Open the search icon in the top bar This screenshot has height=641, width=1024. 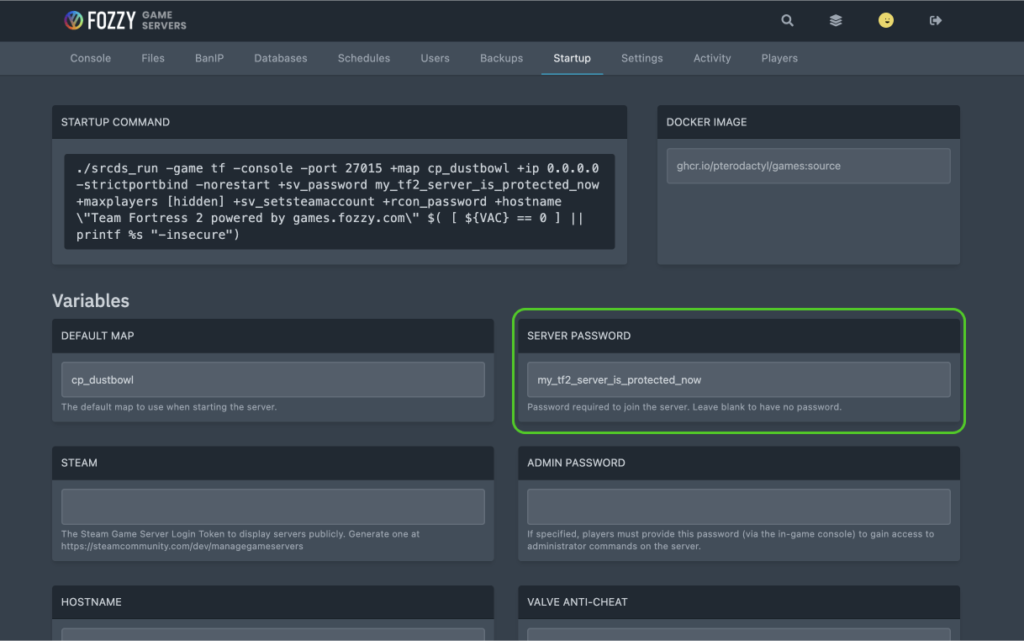coord(787,20)
